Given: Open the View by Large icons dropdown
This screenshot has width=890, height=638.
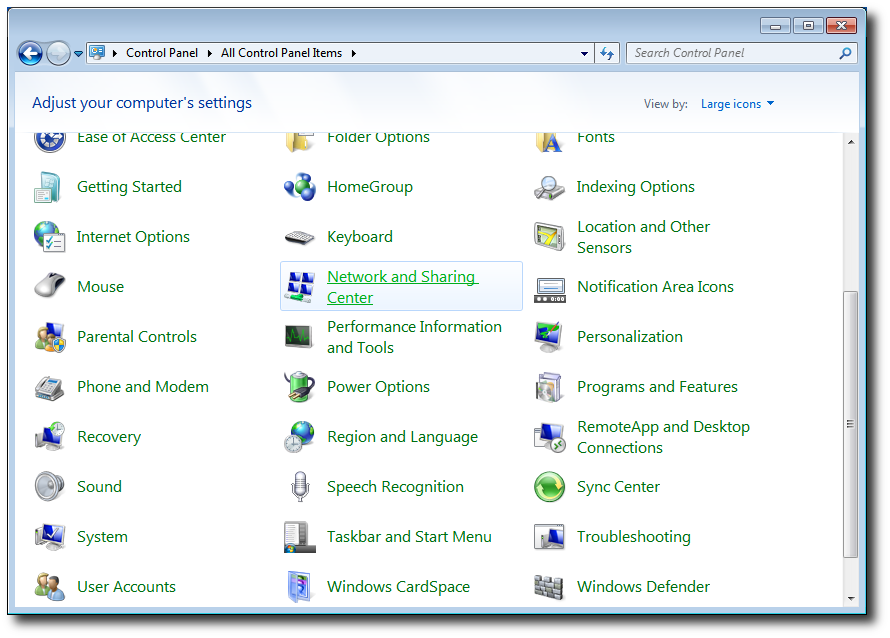Looking at the screenshot, I should 737,104.
